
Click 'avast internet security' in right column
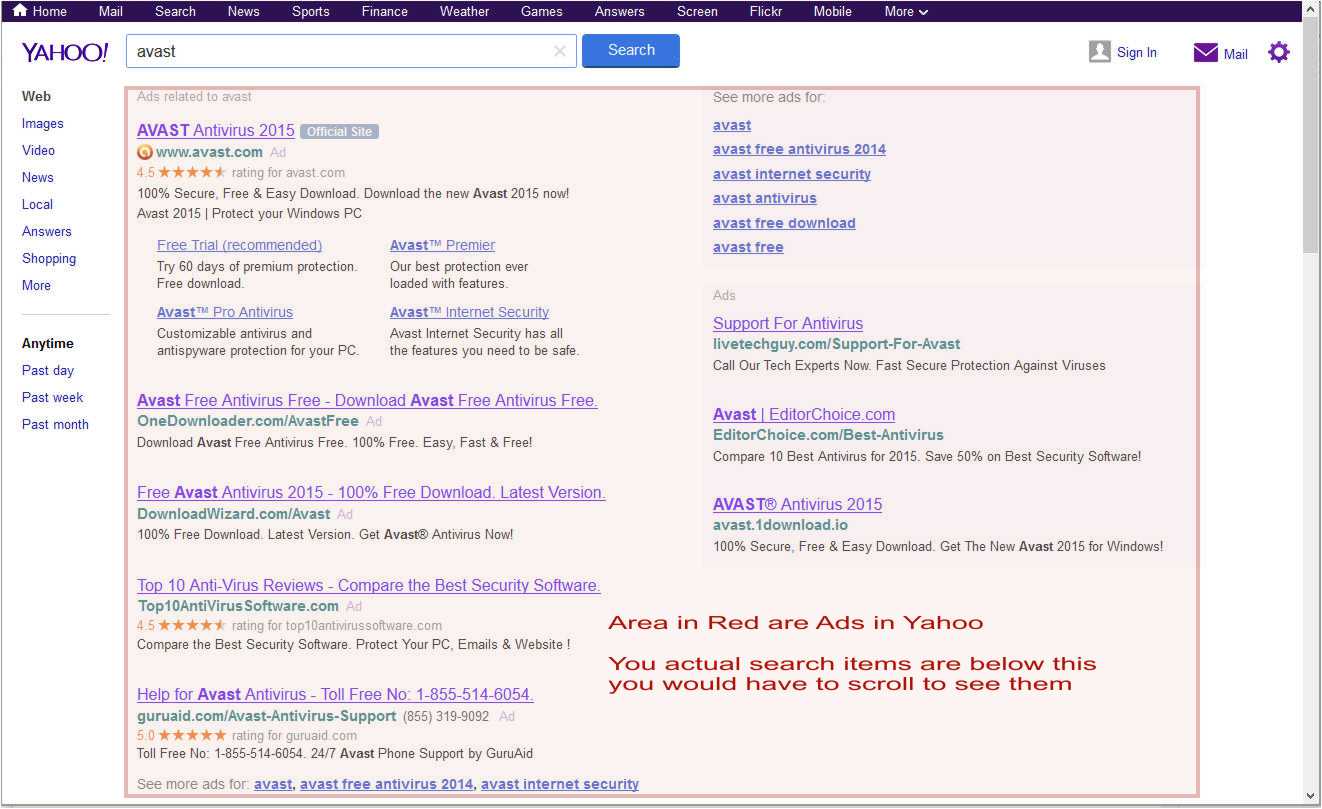point(792,174)
